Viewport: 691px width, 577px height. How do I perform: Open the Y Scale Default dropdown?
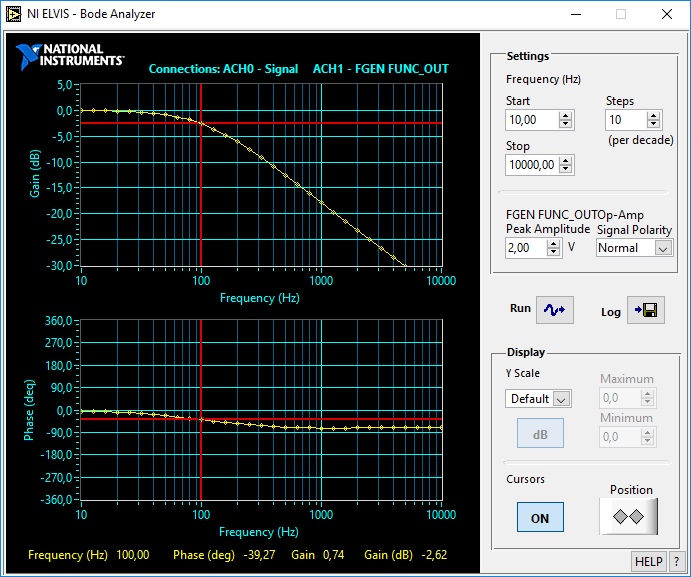(x=538, y=398)
